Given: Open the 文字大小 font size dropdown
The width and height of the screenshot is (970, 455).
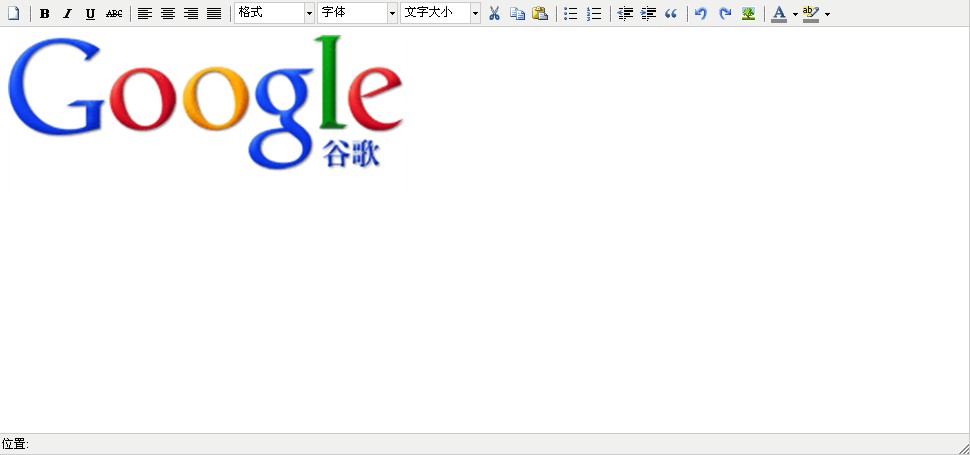Looking at the screenshot, I should [440, 13].
